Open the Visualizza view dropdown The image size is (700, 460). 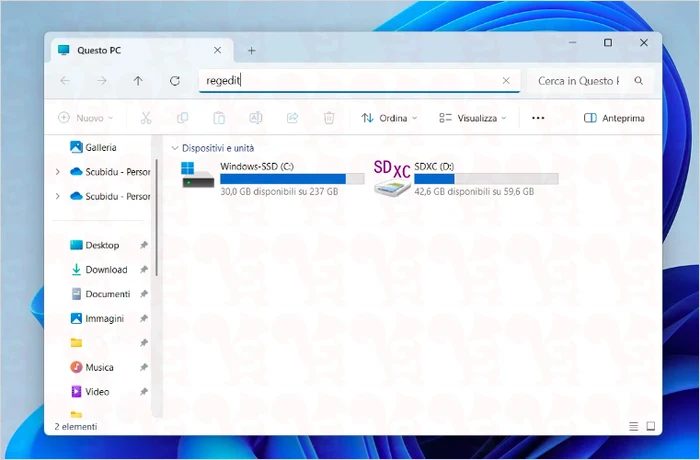(472, 118)
